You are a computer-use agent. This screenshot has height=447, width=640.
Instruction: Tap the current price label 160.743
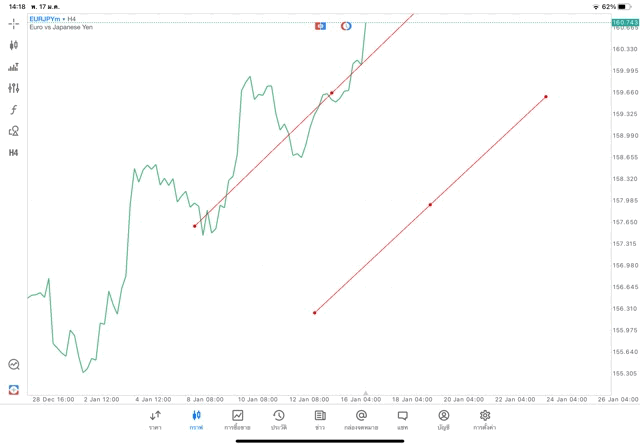coord(625,22)
